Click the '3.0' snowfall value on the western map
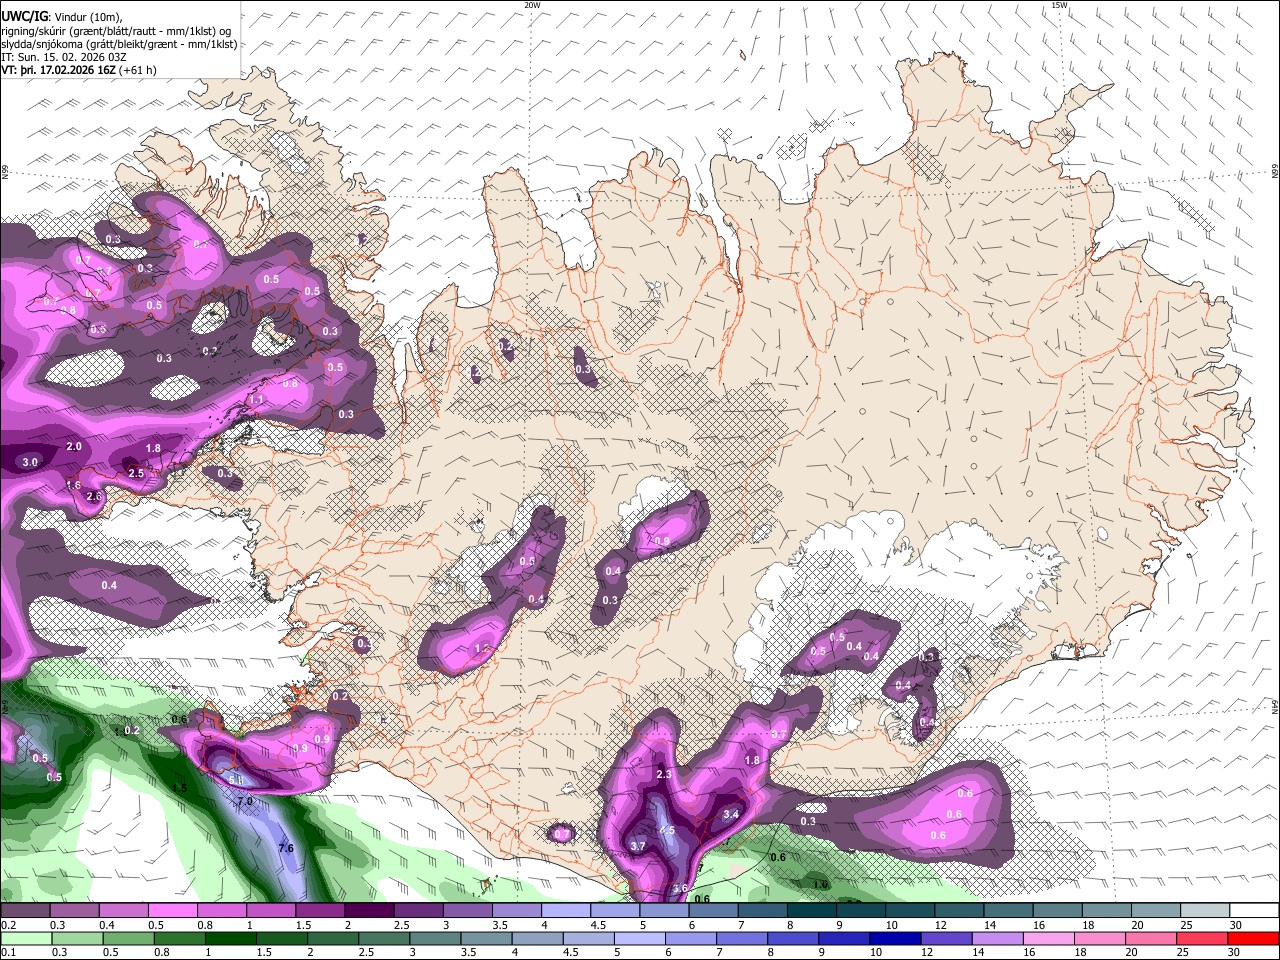The height and width of the screenshot is (960, 1280). click(30, 462)
